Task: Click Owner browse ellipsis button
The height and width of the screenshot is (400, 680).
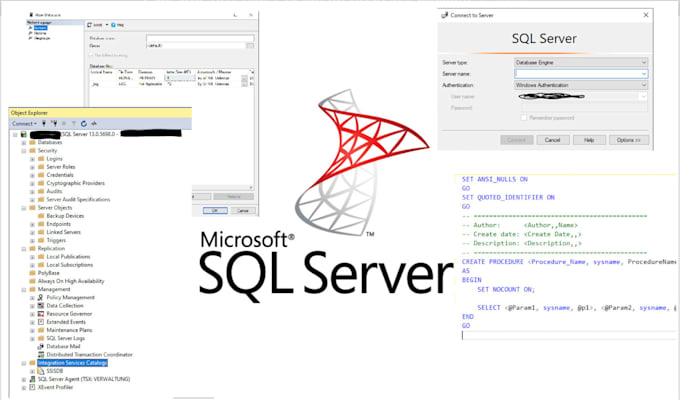Action: (x=250, y=46)
